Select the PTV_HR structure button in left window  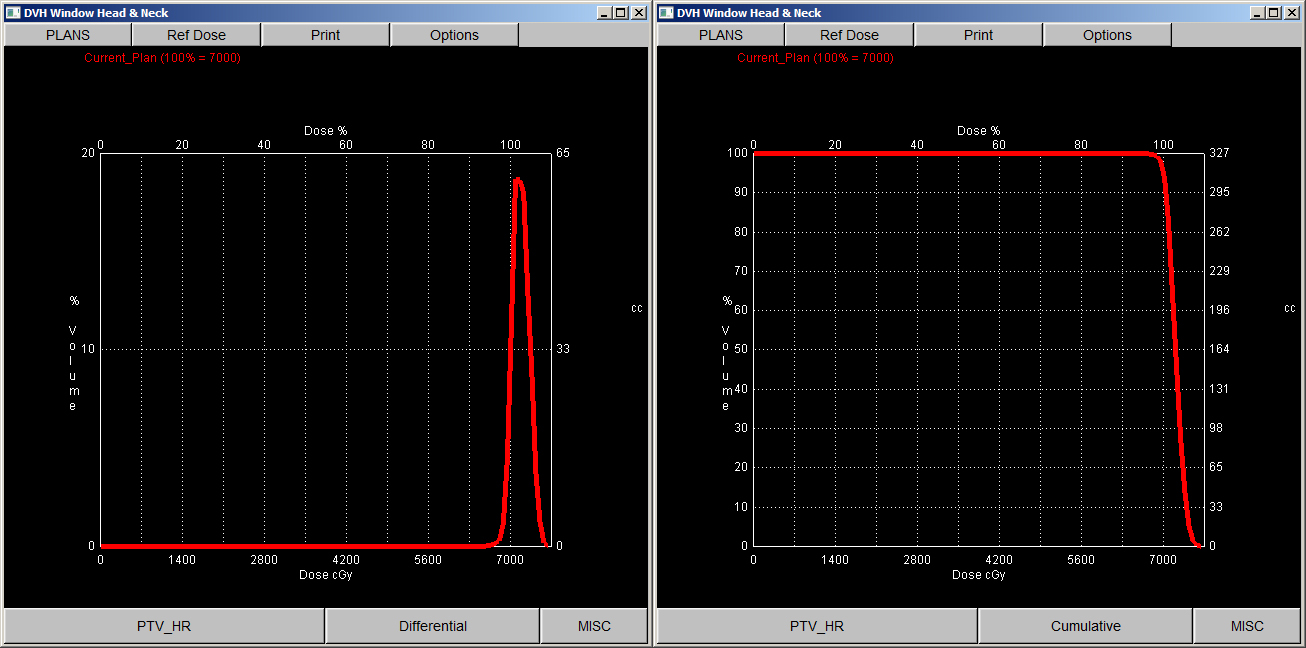[x=163, y=625]
